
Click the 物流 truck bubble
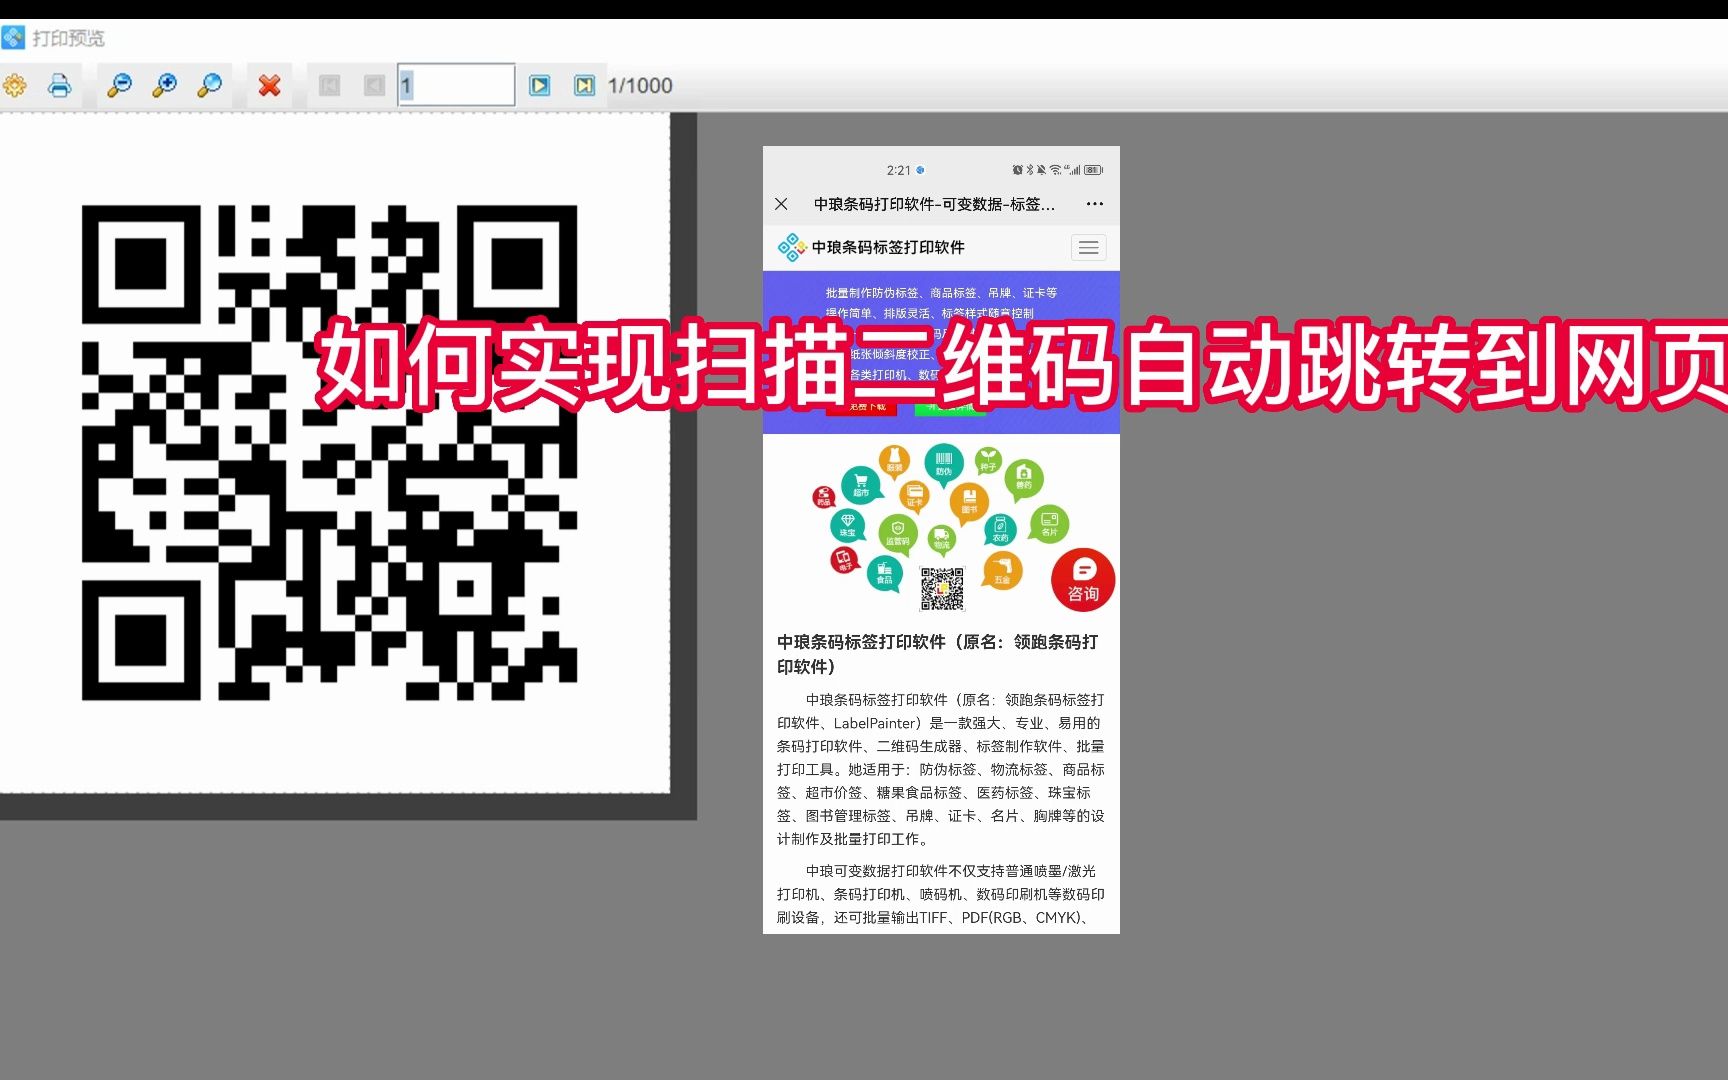tap(942, 539)
